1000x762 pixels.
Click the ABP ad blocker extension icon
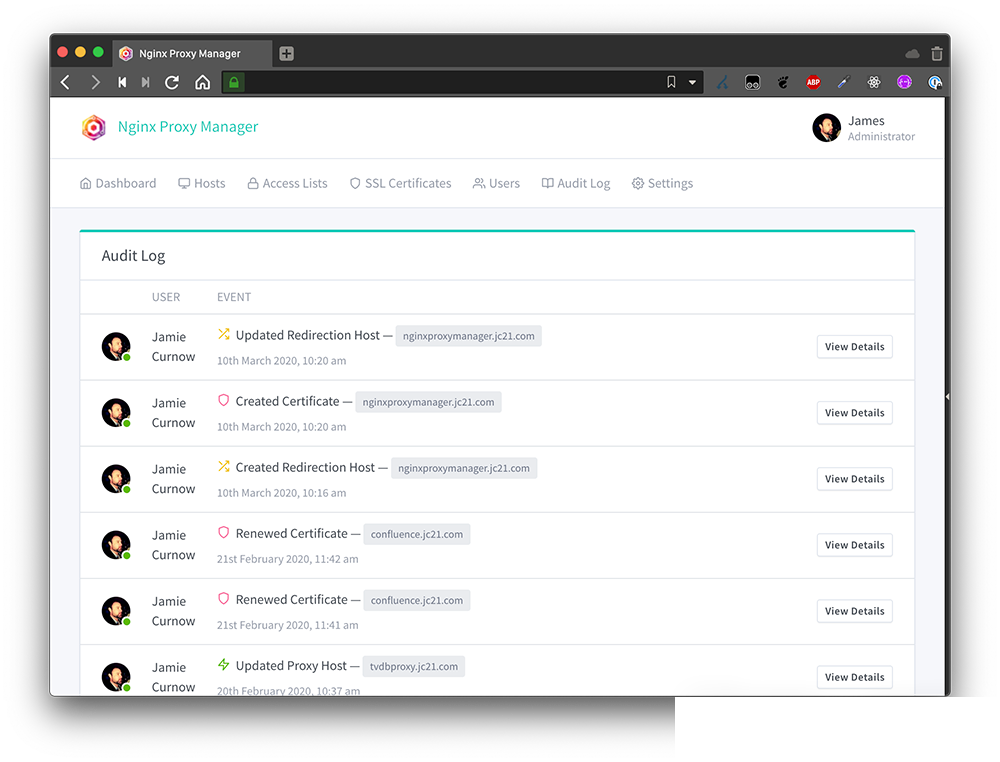click(x=813, y=82)
